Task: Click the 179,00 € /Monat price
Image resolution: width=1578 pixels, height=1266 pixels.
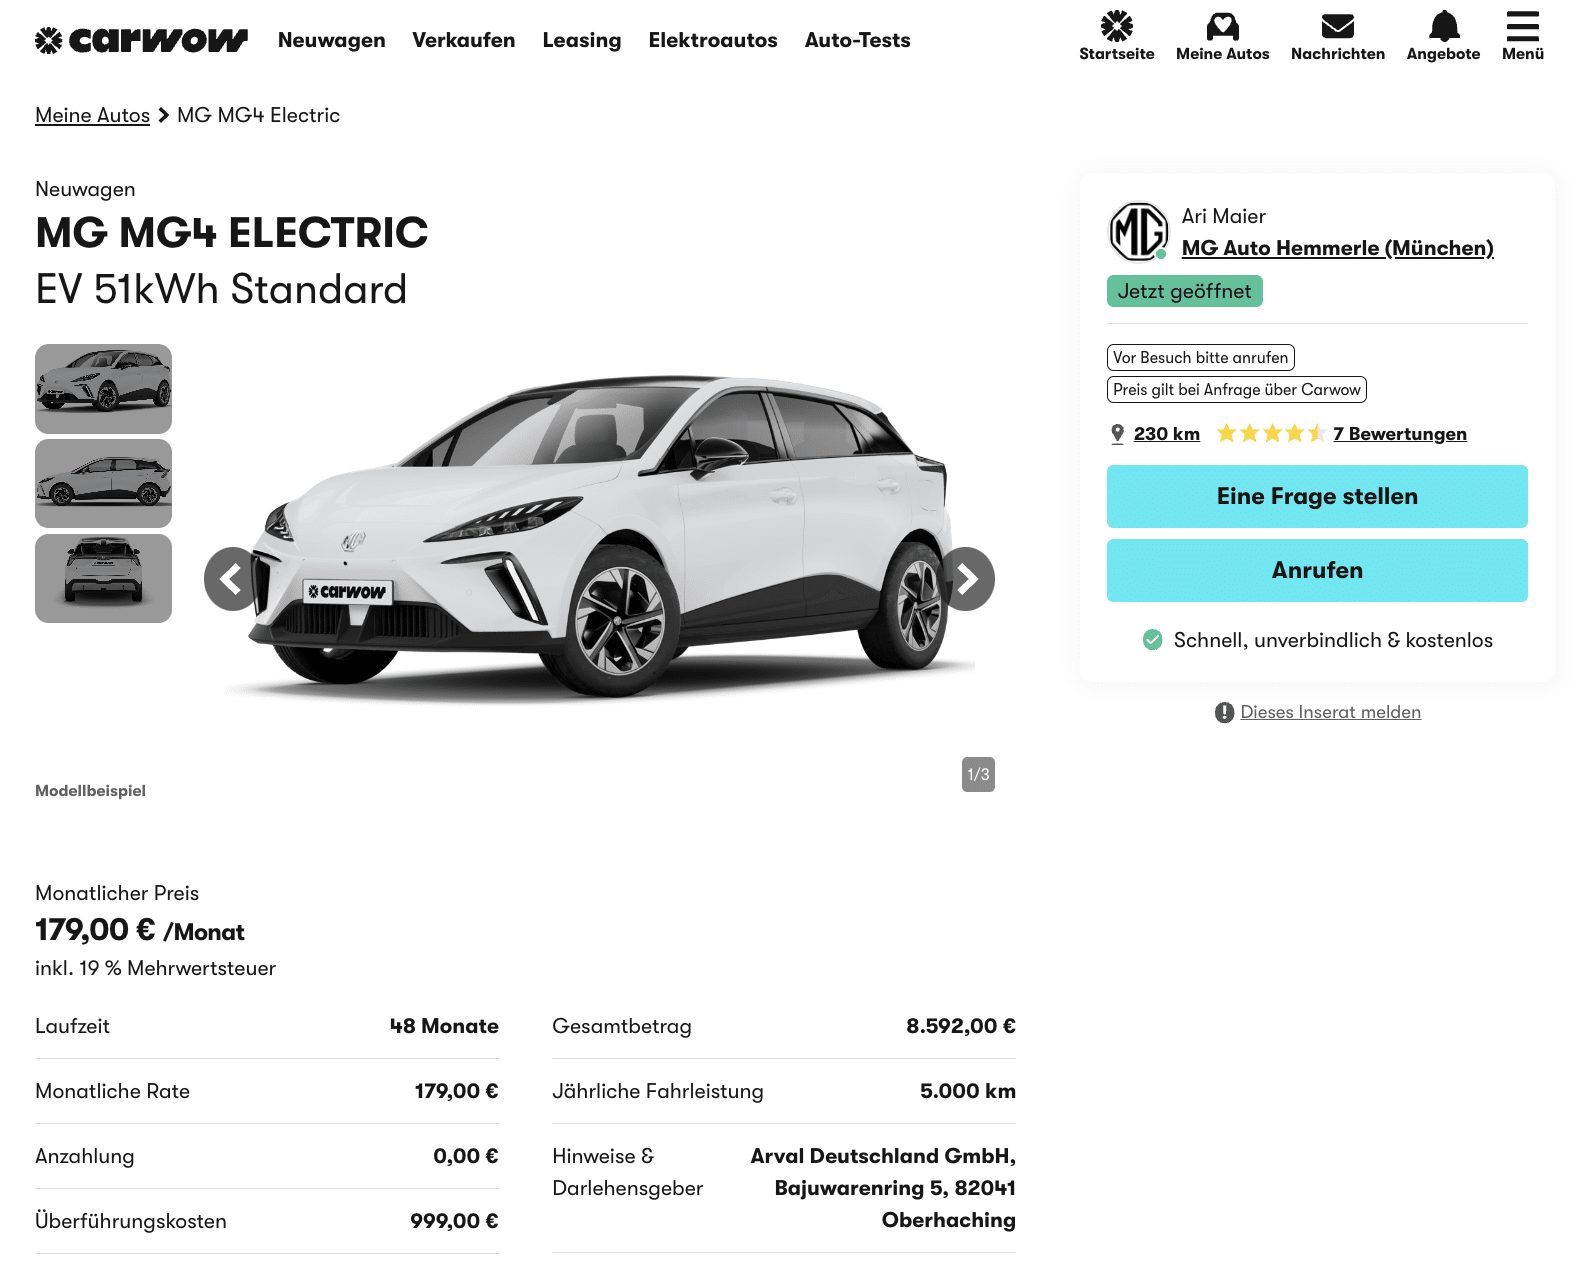Action: click(x=140, y=930)
